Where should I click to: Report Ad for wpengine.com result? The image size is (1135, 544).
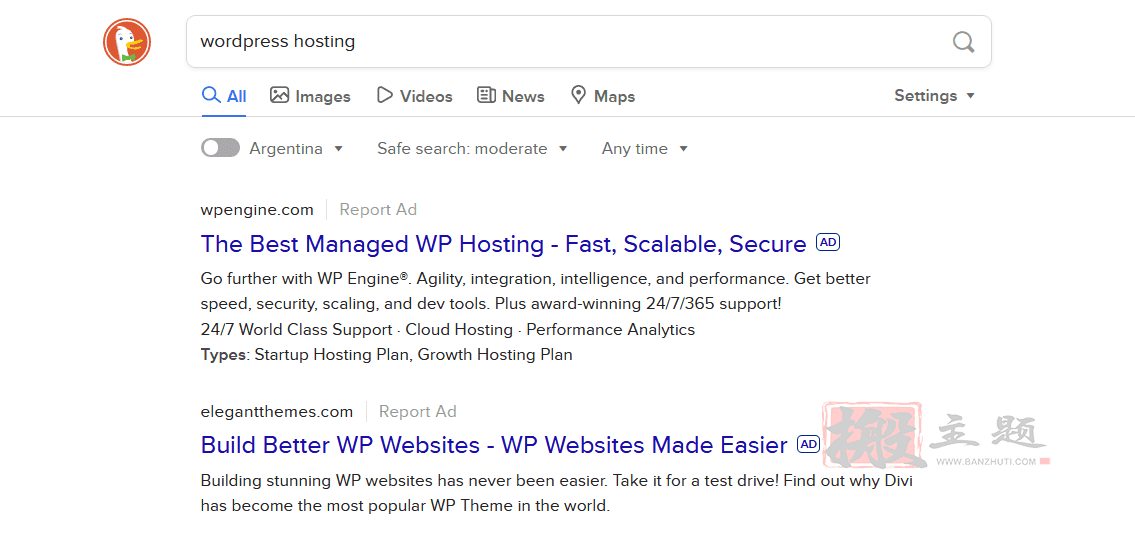click(378, 210)
